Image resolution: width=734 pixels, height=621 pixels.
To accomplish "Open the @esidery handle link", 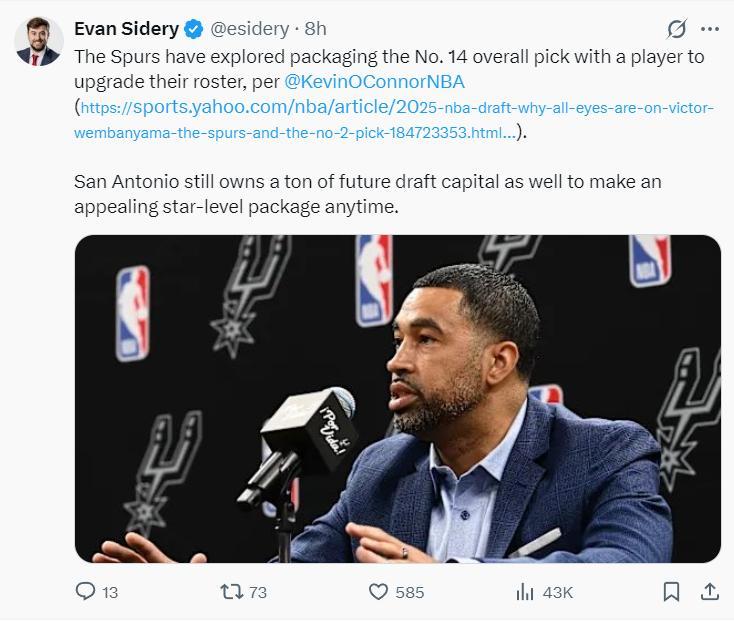I will (249, 28).
